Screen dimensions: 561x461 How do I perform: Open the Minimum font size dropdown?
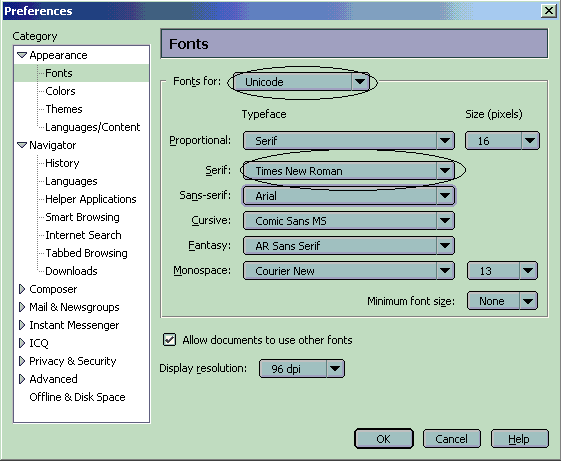click(x=502, y=301)
